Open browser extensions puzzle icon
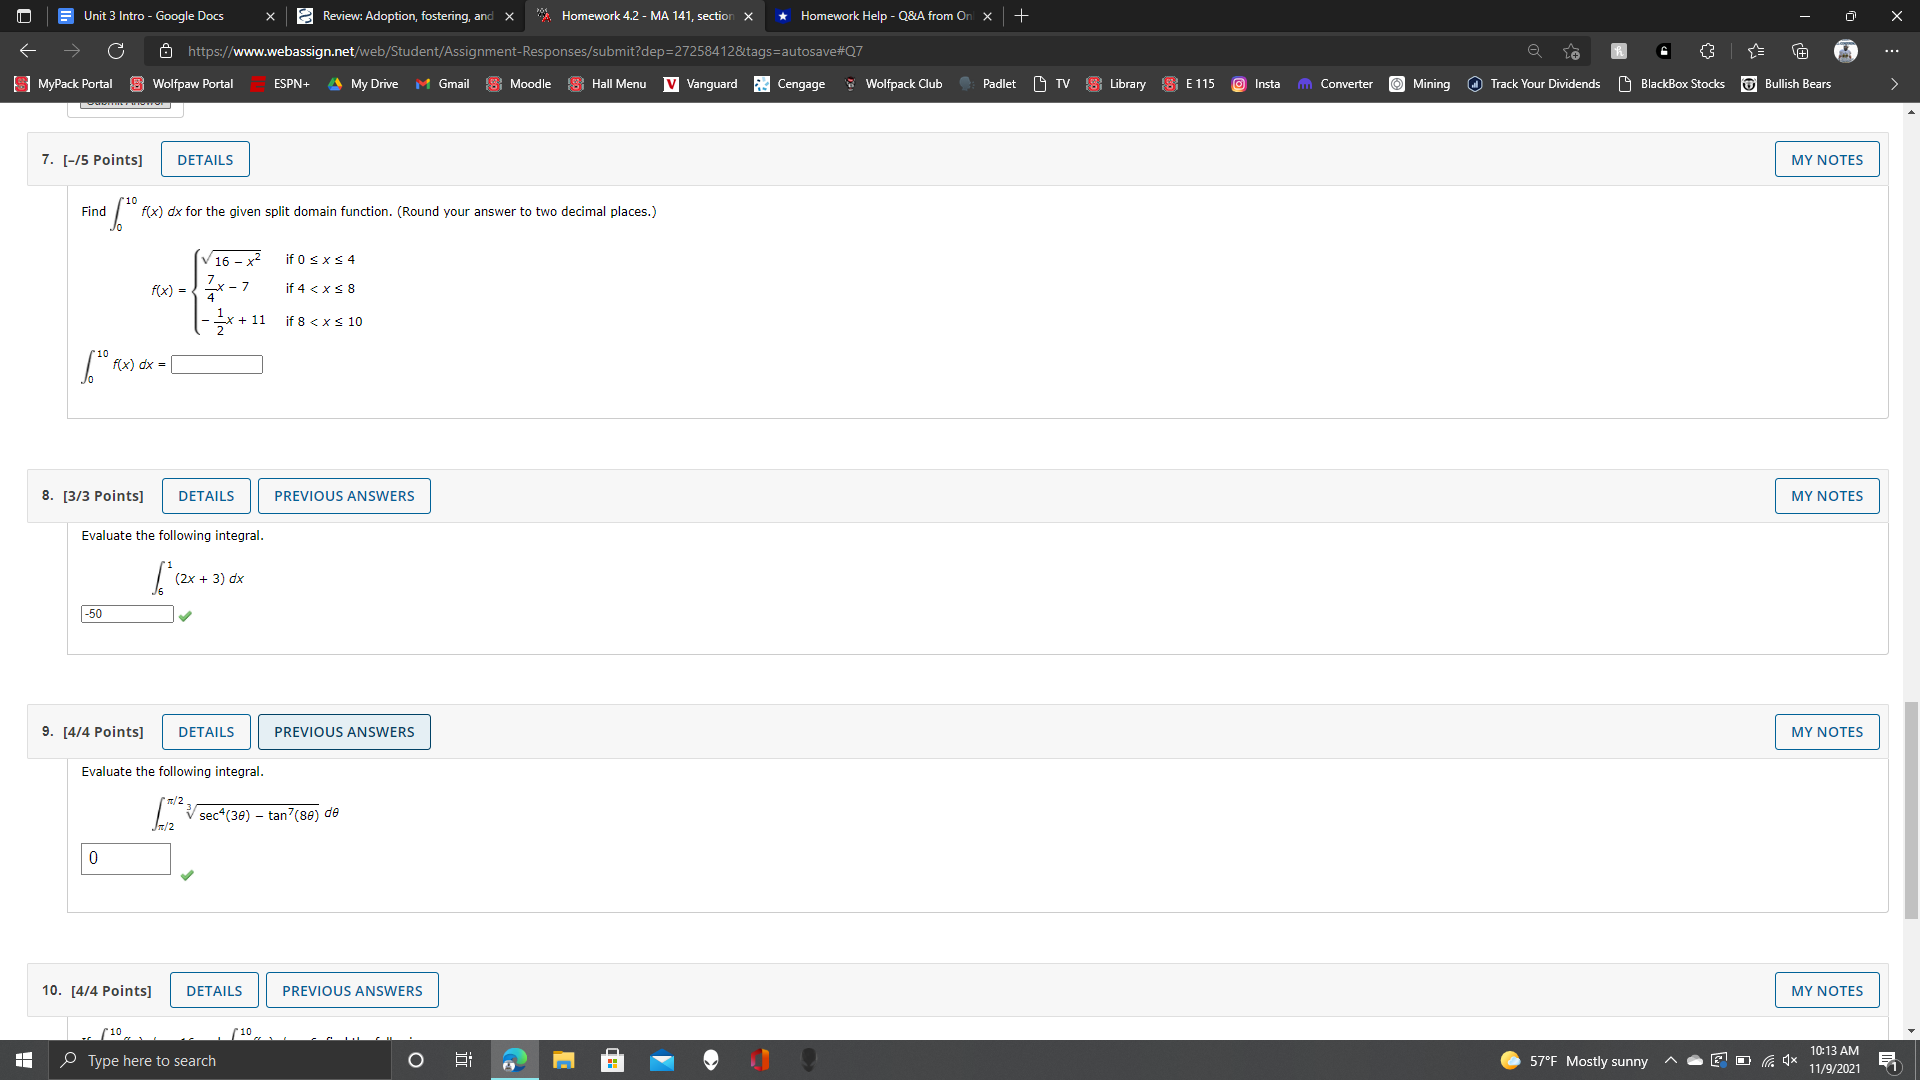This screenshot has height=1080, width=1920. tap(1707, 51)
